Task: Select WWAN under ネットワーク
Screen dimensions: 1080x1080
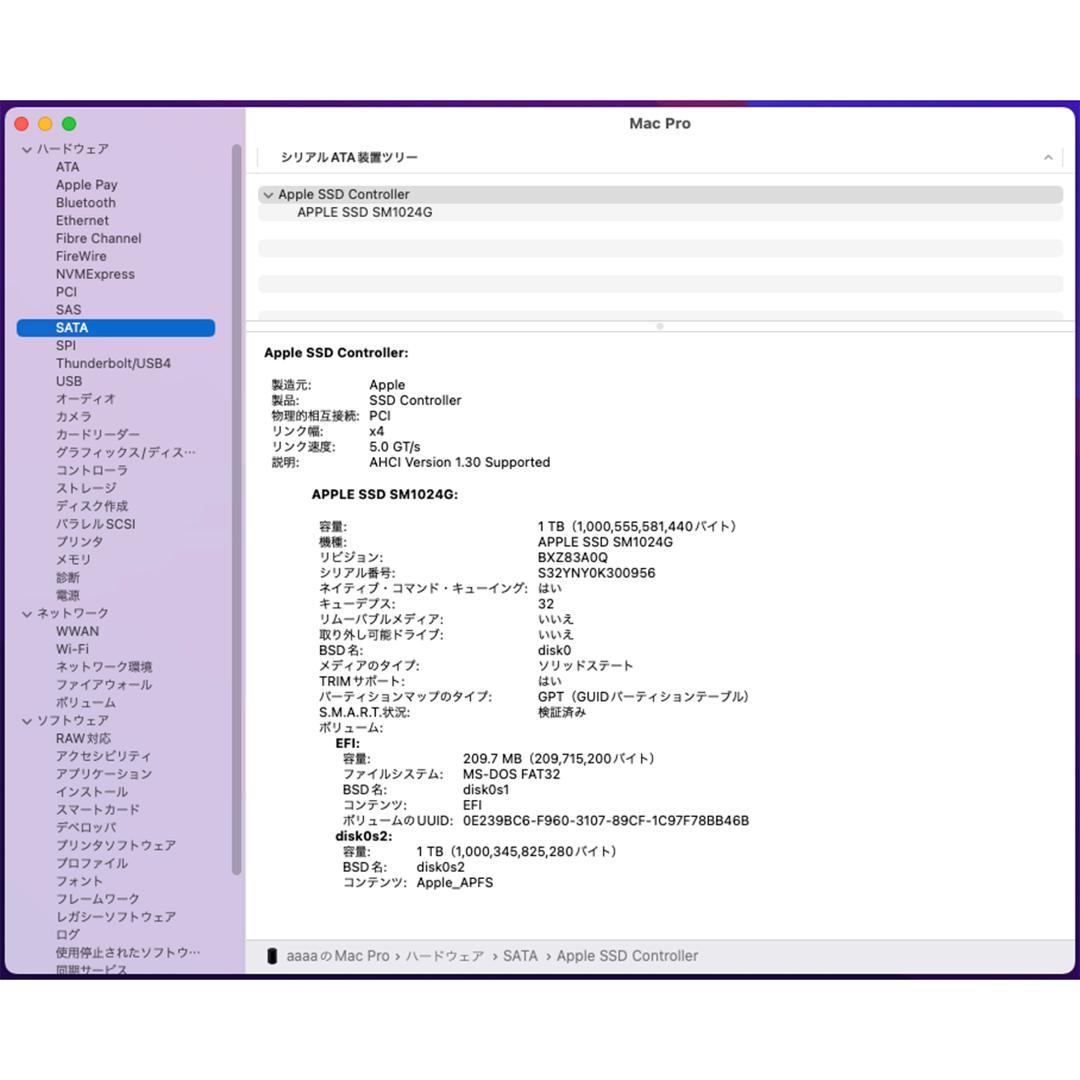Action: [x=77, y=632]
